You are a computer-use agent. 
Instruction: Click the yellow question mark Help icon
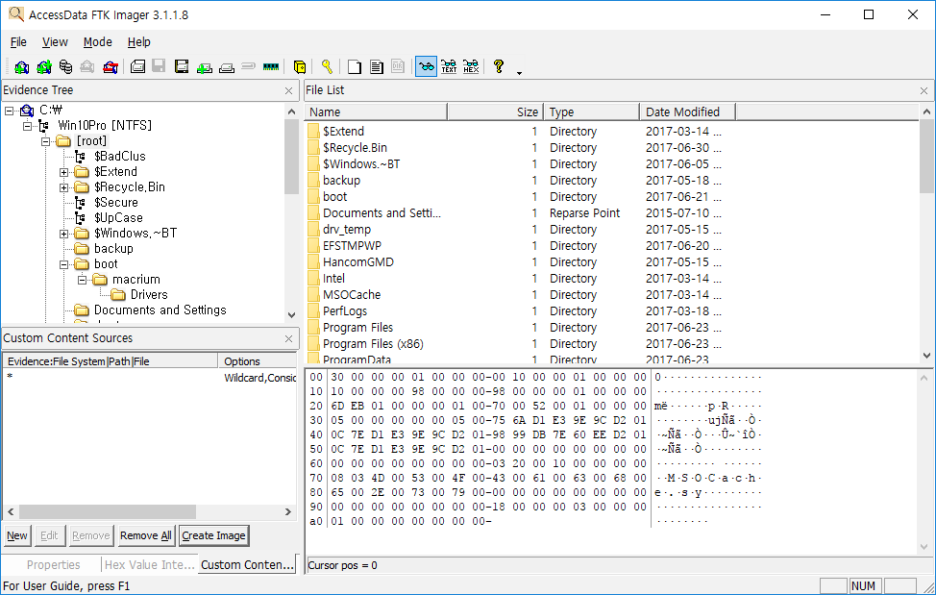pos(498,66)
